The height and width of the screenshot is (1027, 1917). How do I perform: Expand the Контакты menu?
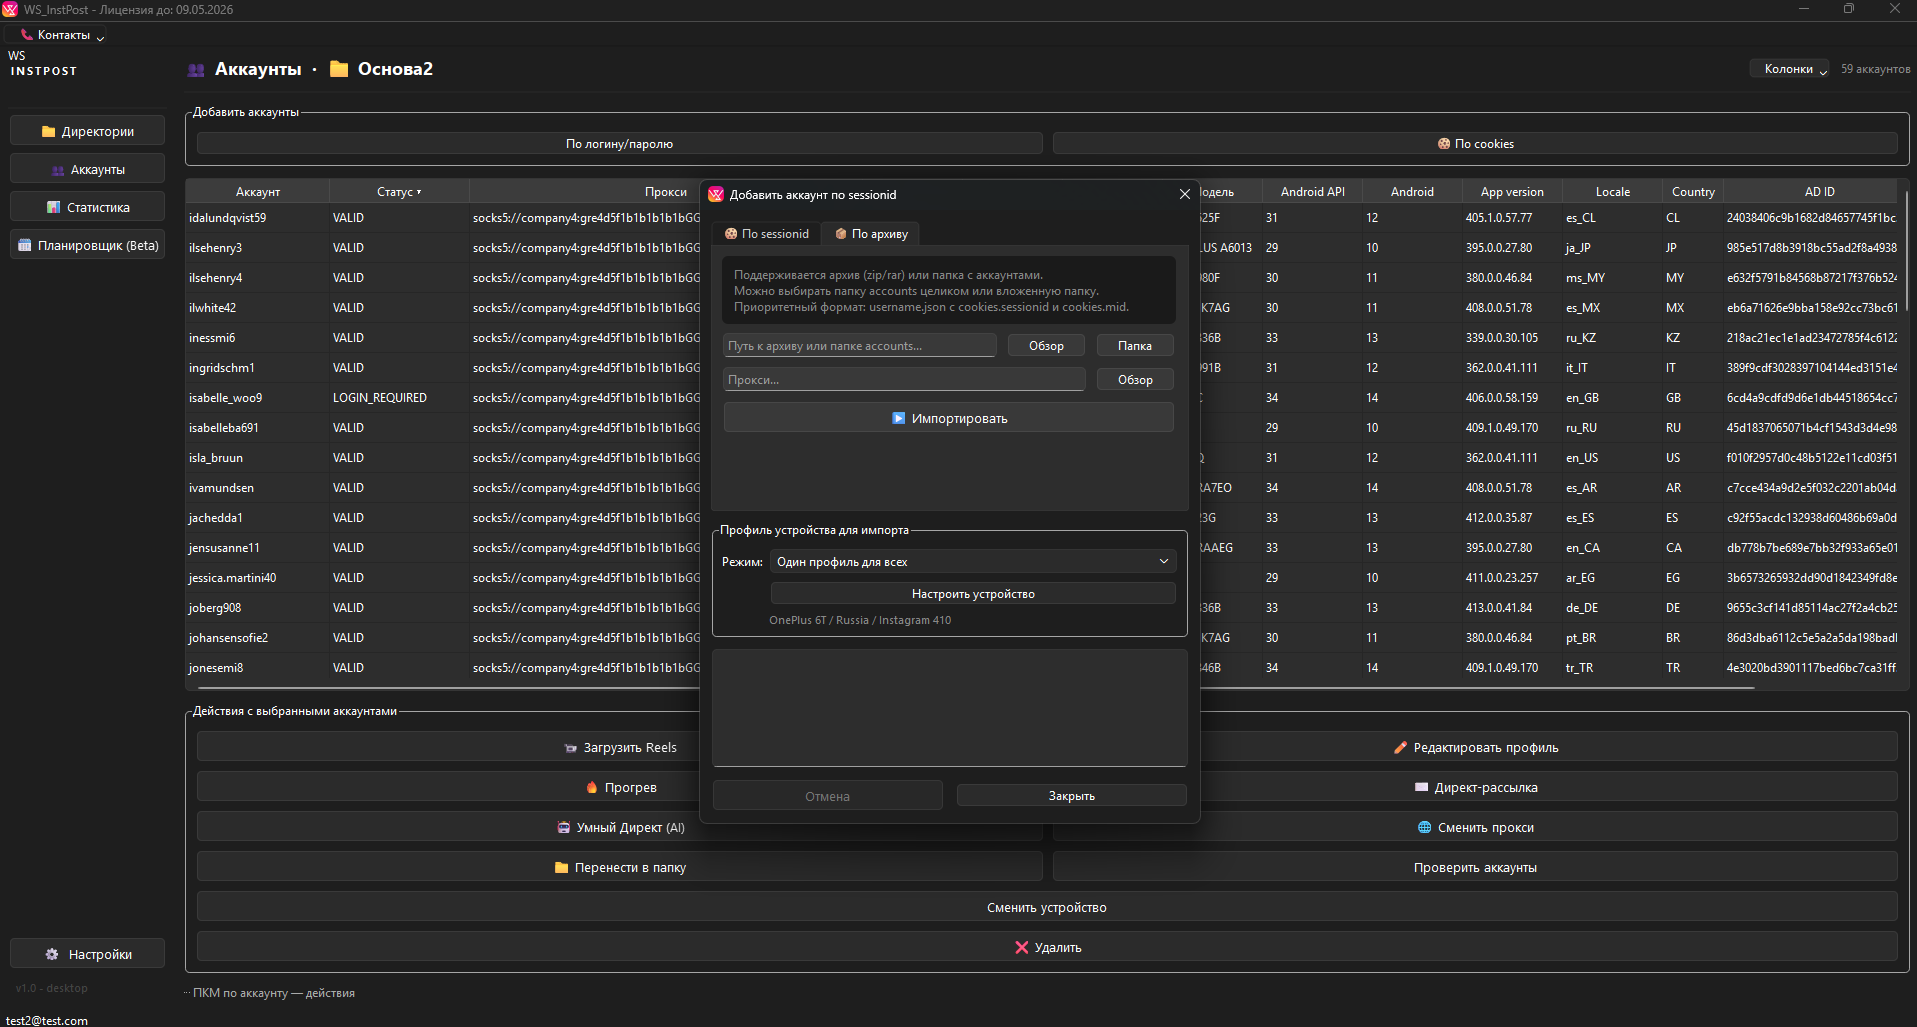(x=63, y=35)
